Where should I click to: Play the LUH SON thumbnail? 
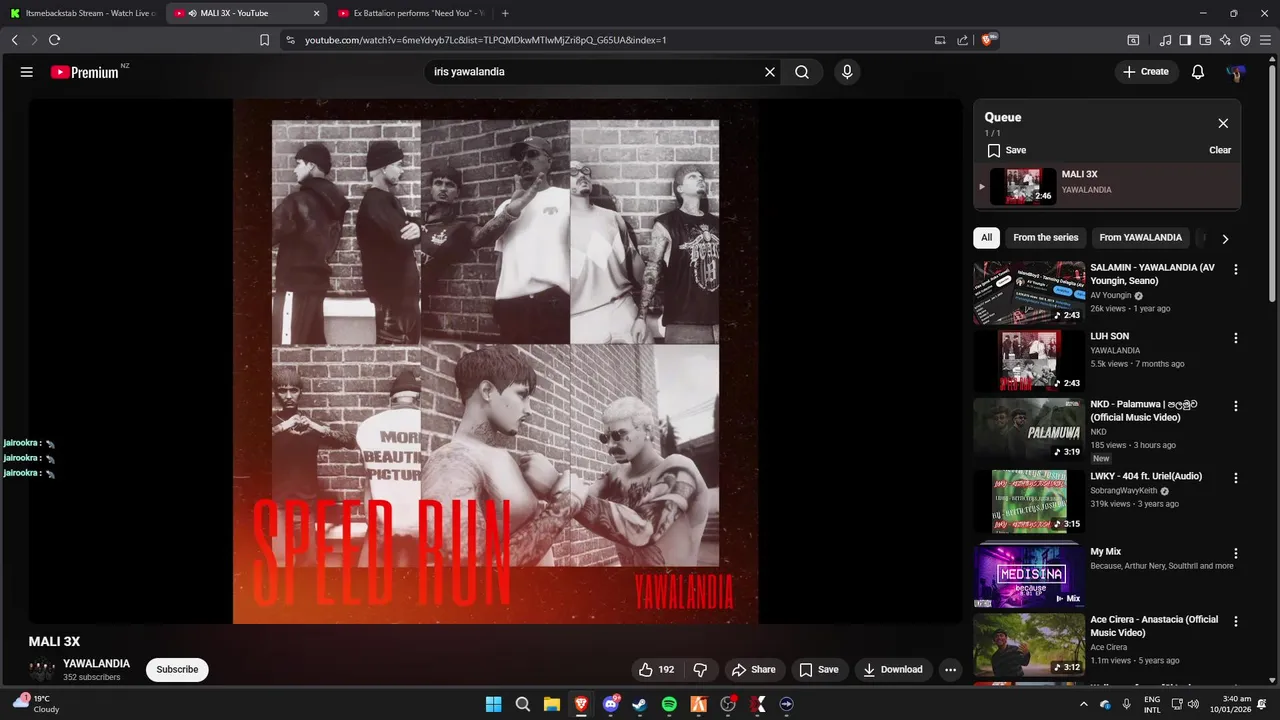click(x=1029, y=361)
